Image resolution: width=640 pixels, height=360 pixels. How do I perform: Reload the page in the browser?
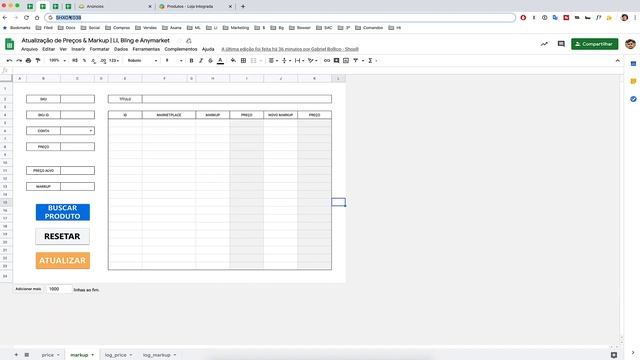pos(26,18)
